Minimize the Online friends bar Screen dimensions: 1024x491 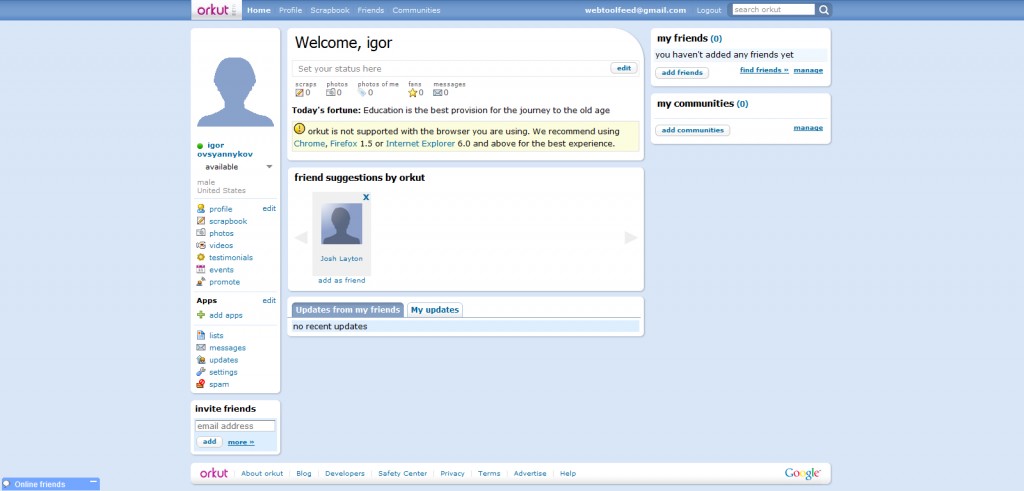coord(93,482)
